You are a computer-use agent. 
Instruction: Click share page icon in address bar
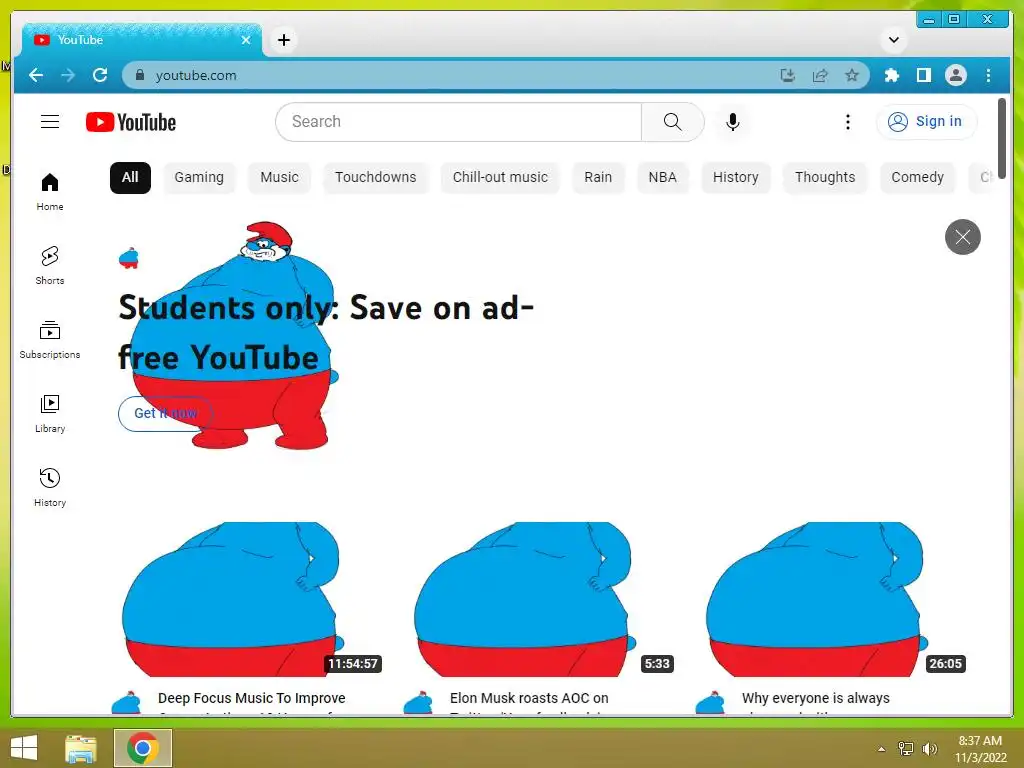820,75
